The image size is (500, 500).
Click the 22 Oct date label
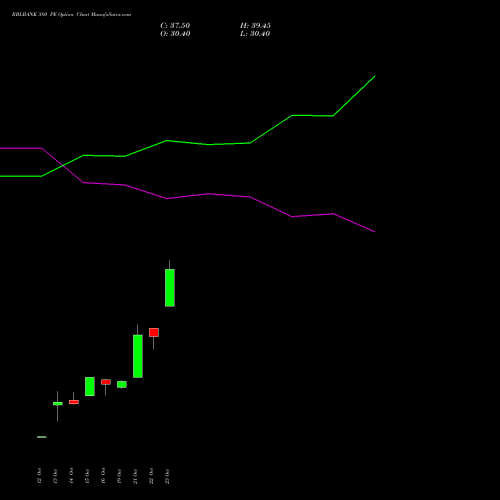coord(151,476)
